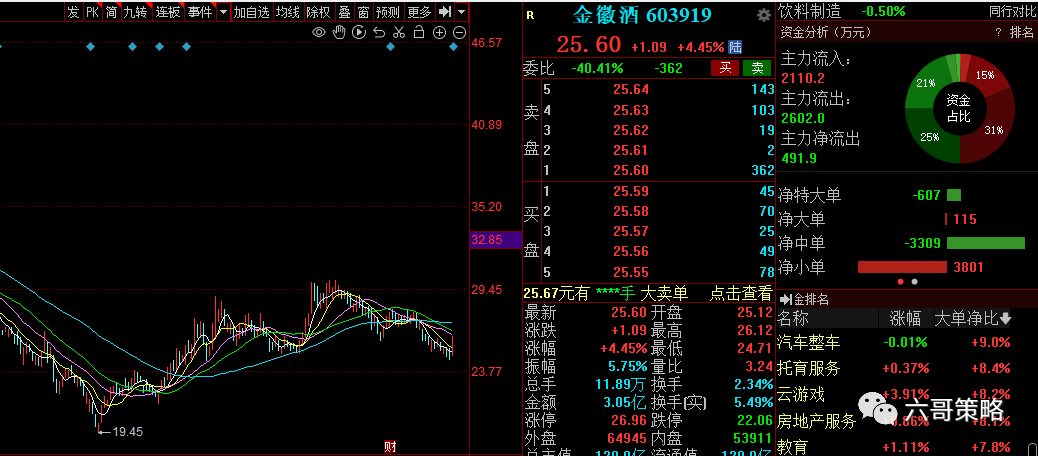Click the 净中单 -3309 green bar
Viewport: 1038px width, 456px height.
tap(986, 243)
